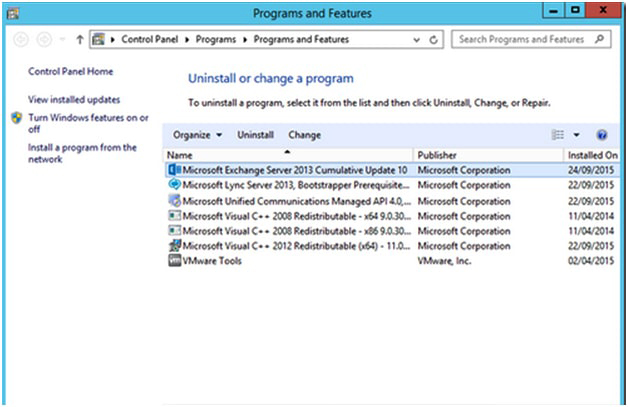This screenshot has width=628, height=407.
Task: Open Install a program from the network
Action: click(x=82, y=153)
